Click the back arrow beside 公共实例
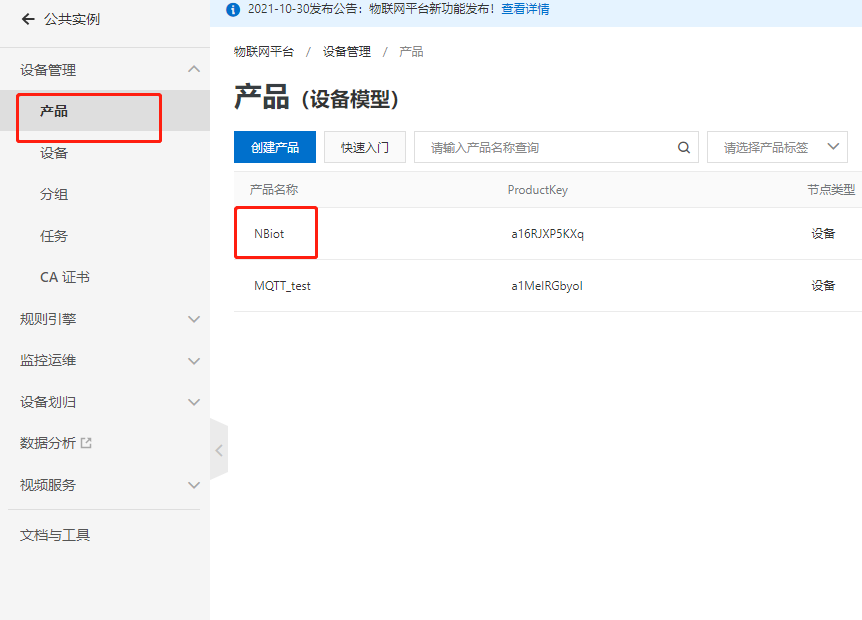 click(x=27, y=18)
